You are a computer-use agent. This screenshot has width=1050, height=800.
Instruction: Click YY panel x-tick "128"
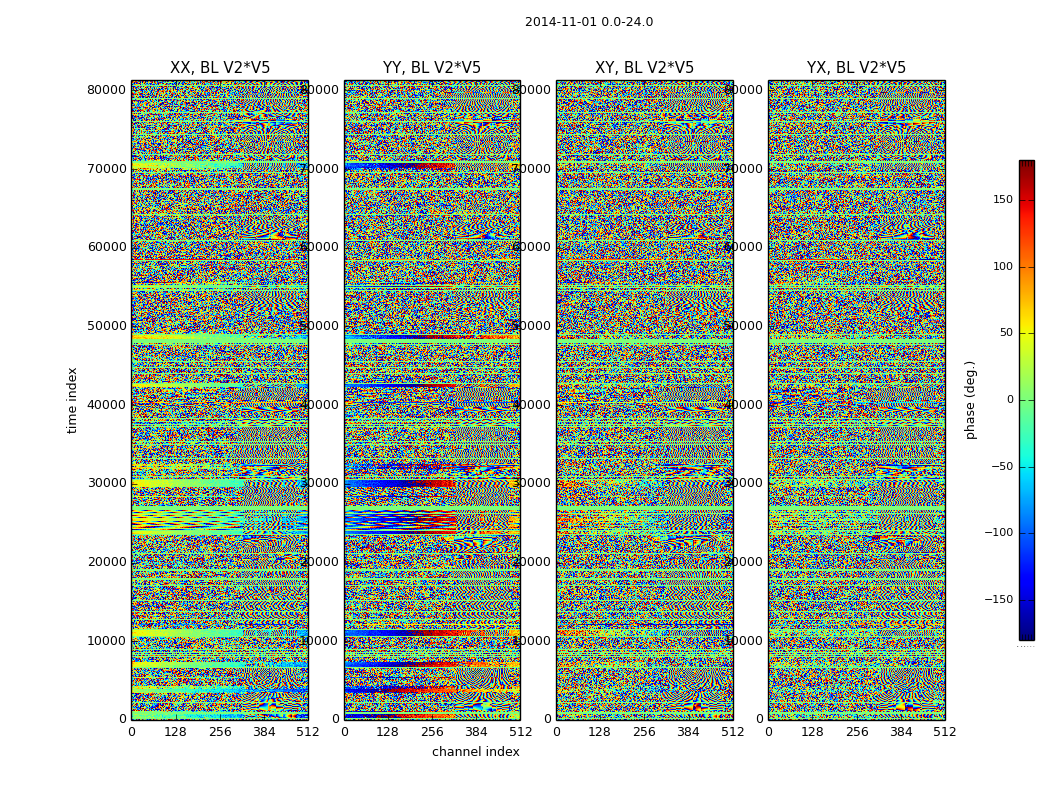click(x=388, y=732)
